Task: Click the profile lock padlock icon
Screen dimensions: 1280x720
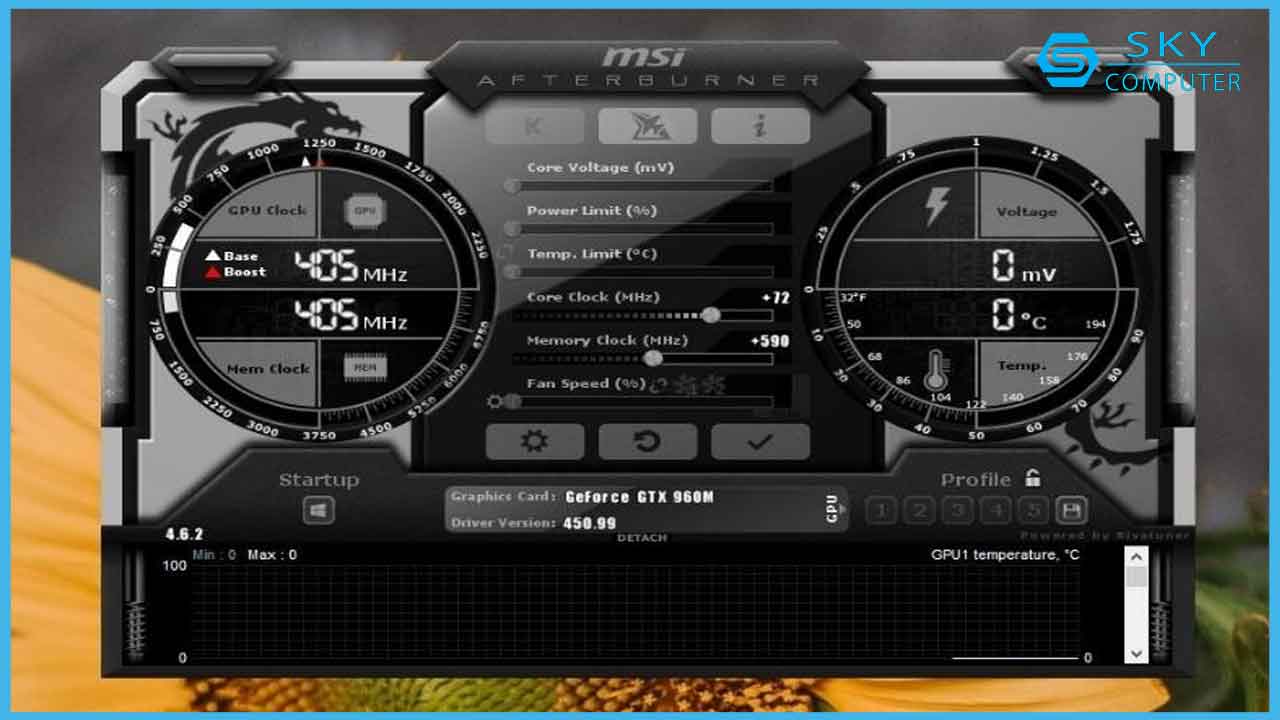Action: click(1033, 478)
